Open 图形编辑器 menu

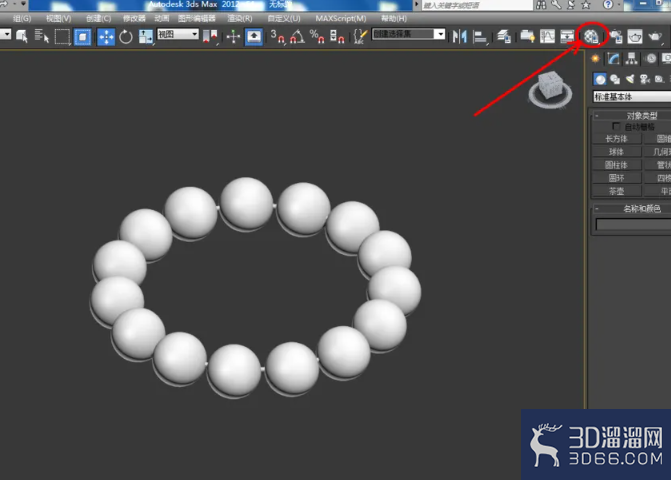point(196,18)
